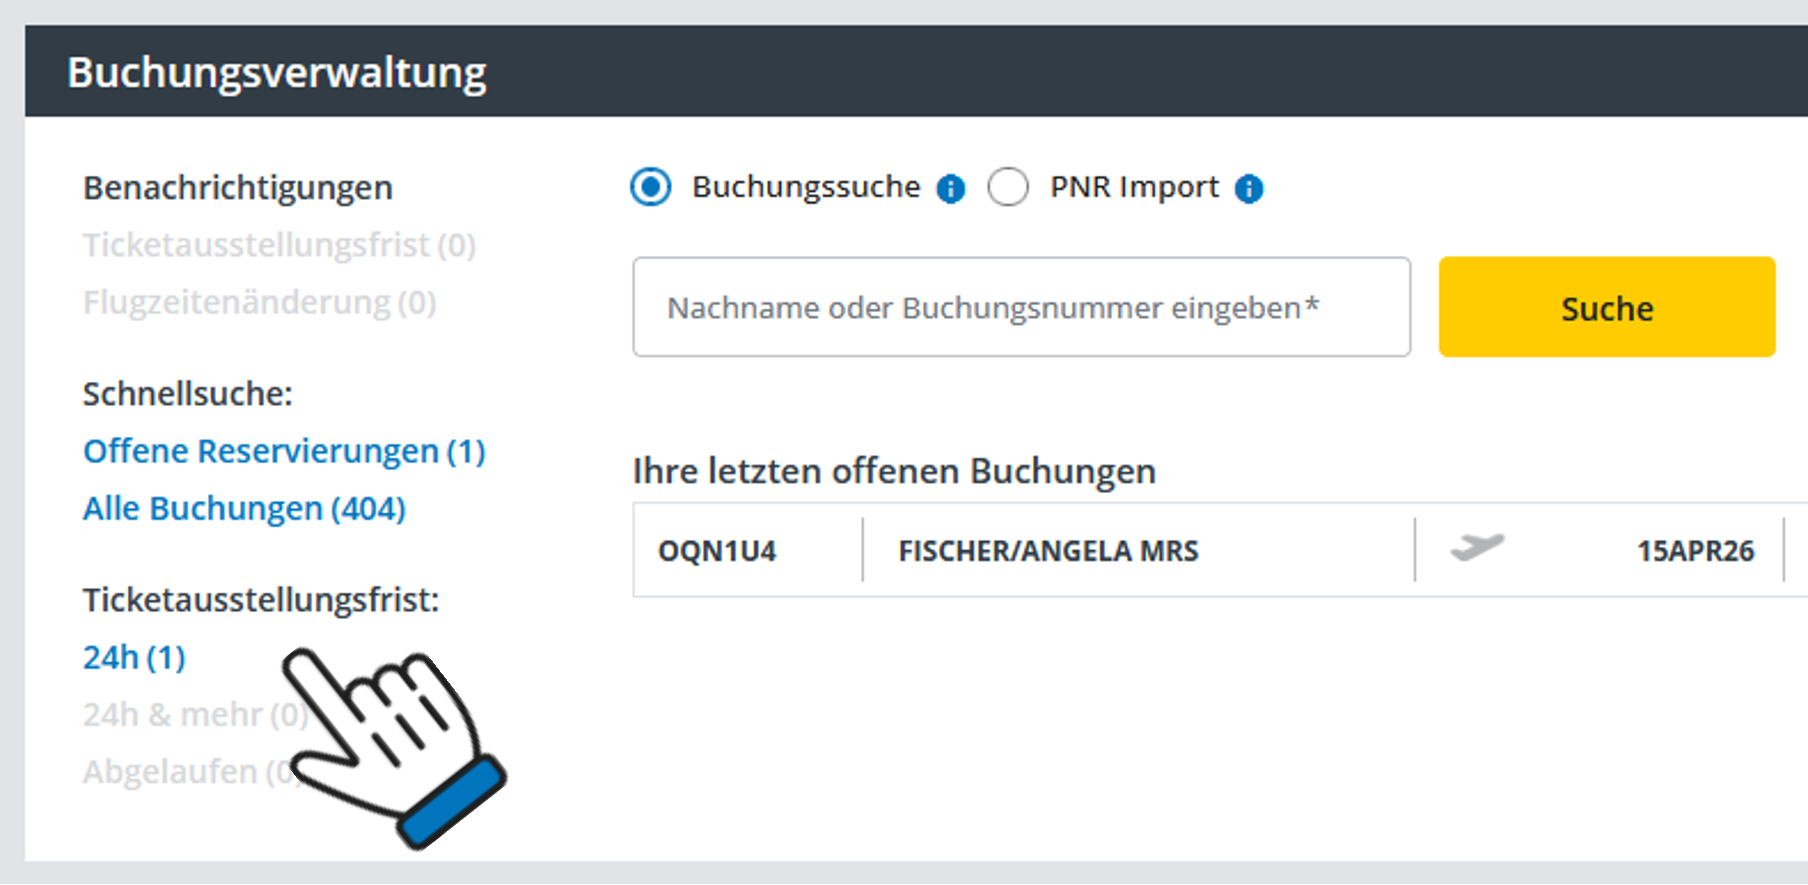Click the info icon beside Buchungssuche
Viewport: 1808px width, 885px height.
950,188
